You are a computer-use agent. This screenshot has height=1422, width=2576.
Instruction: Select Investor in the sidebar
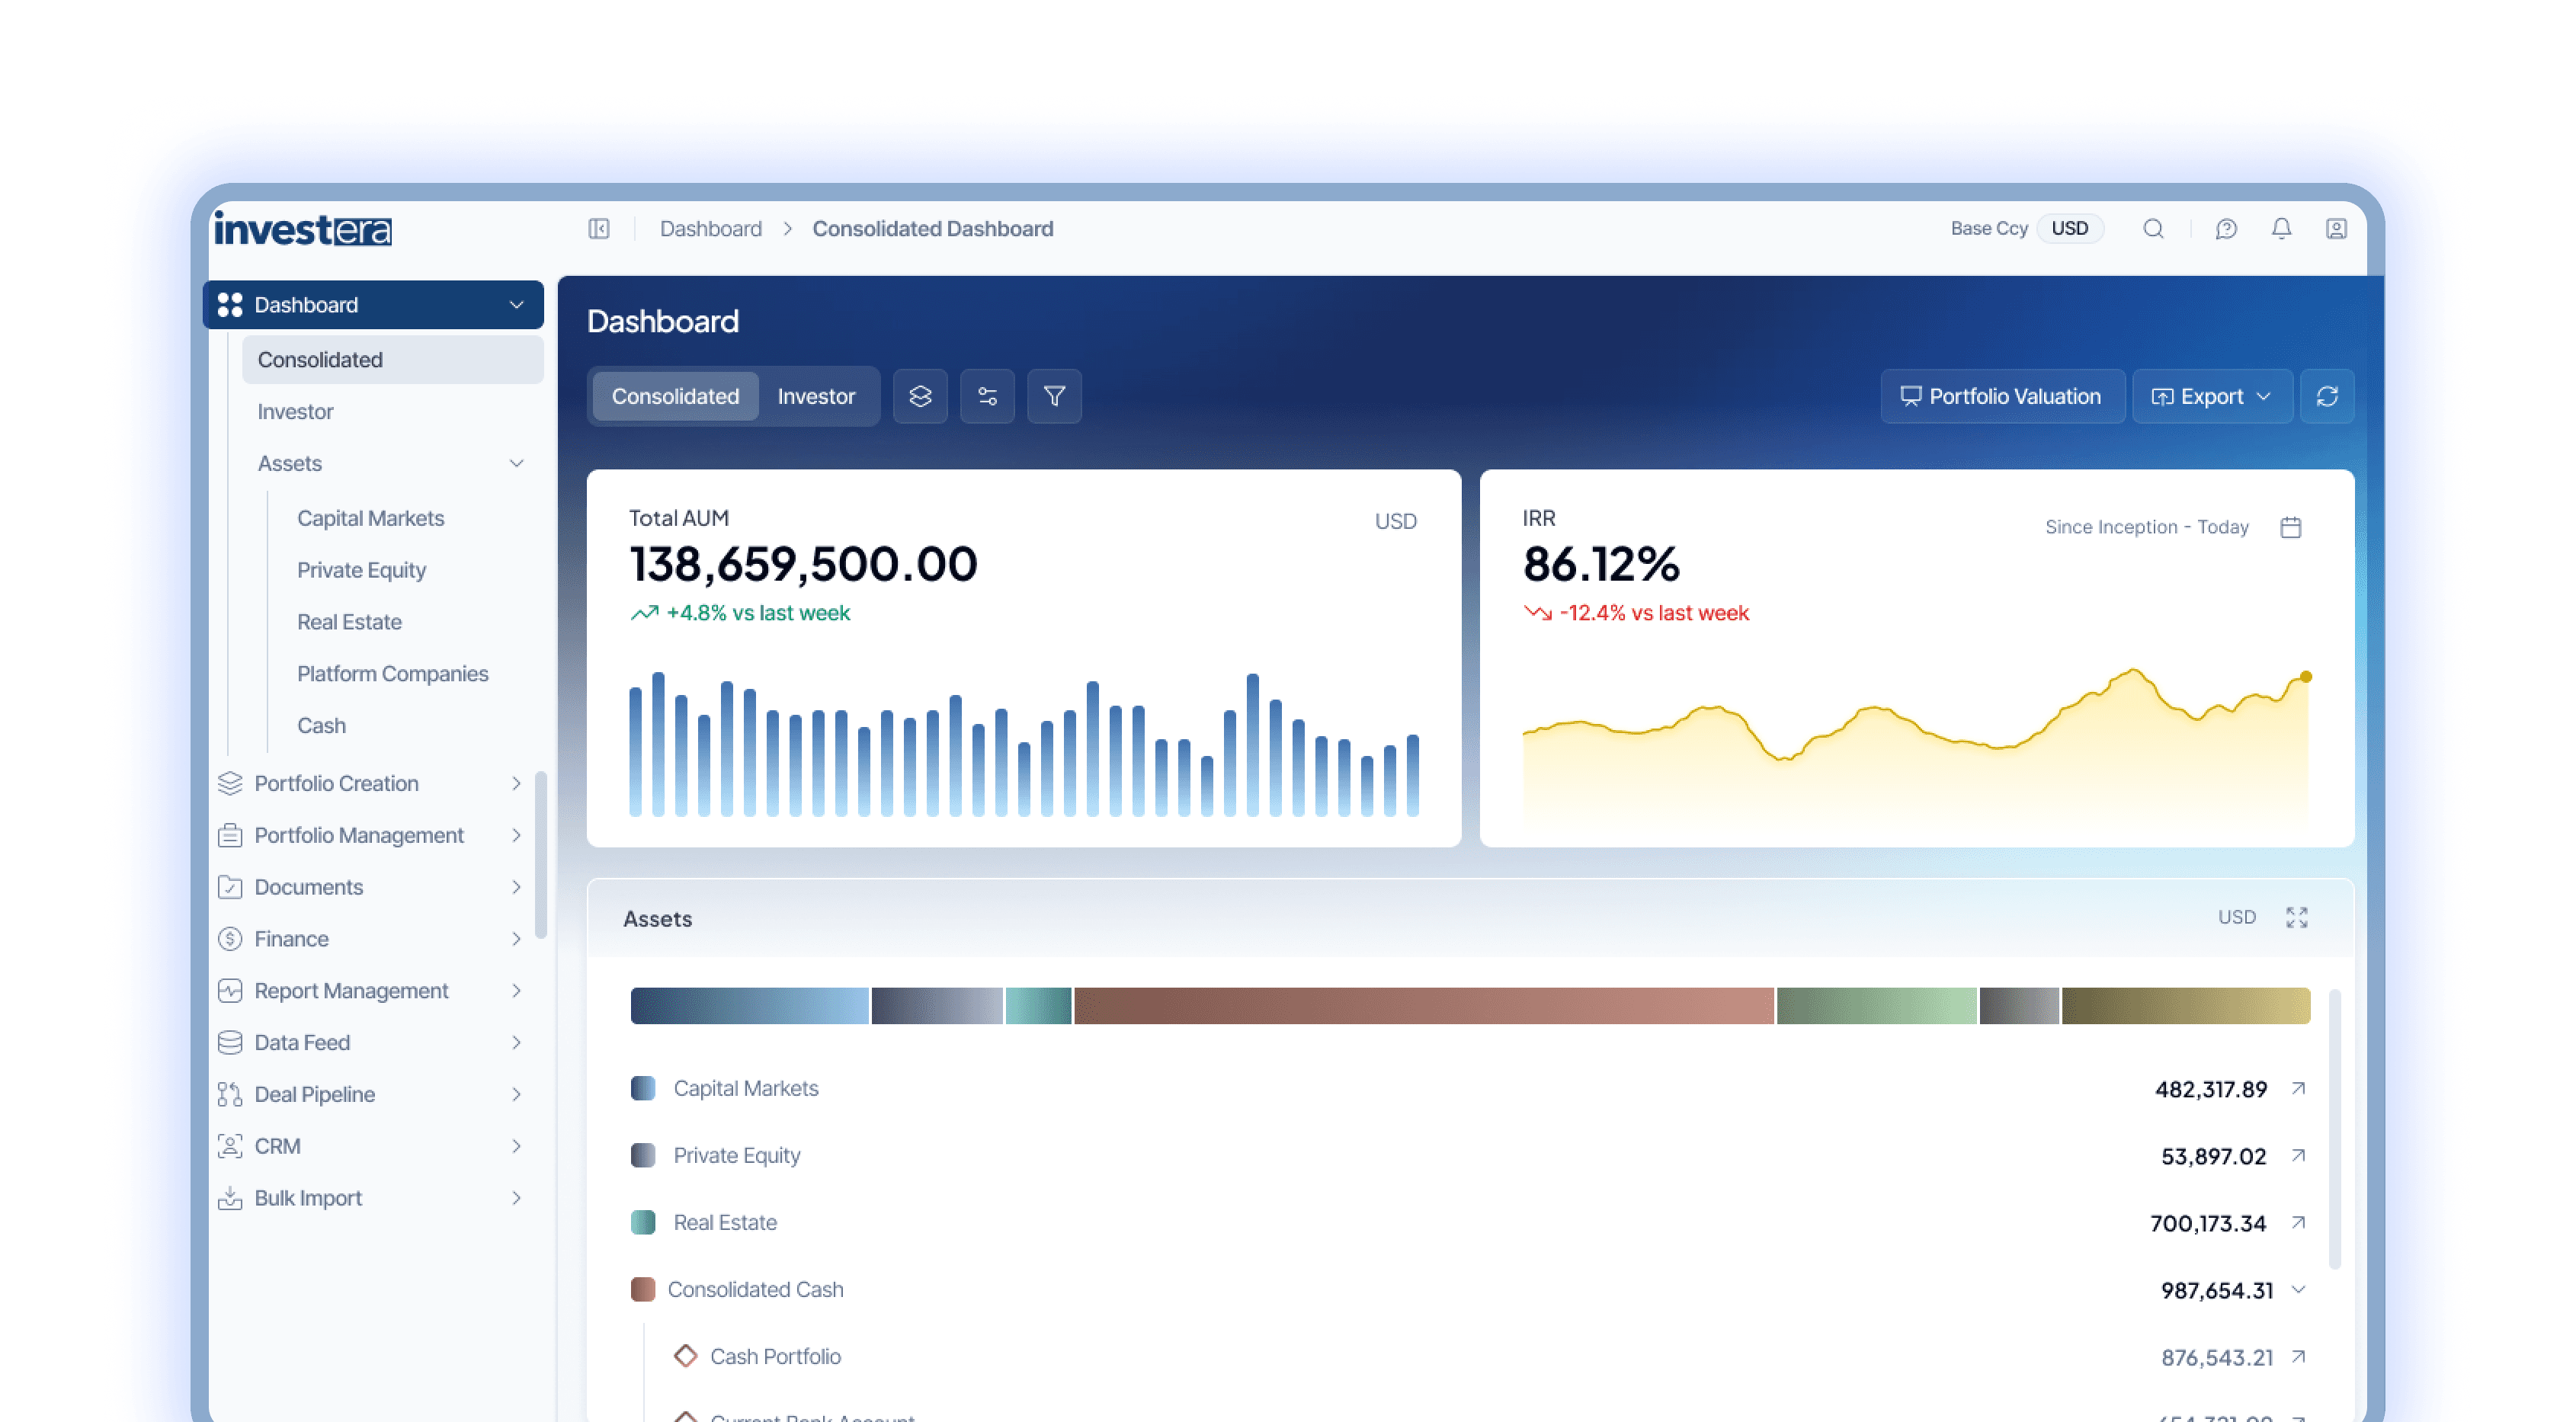pos(295,411)
